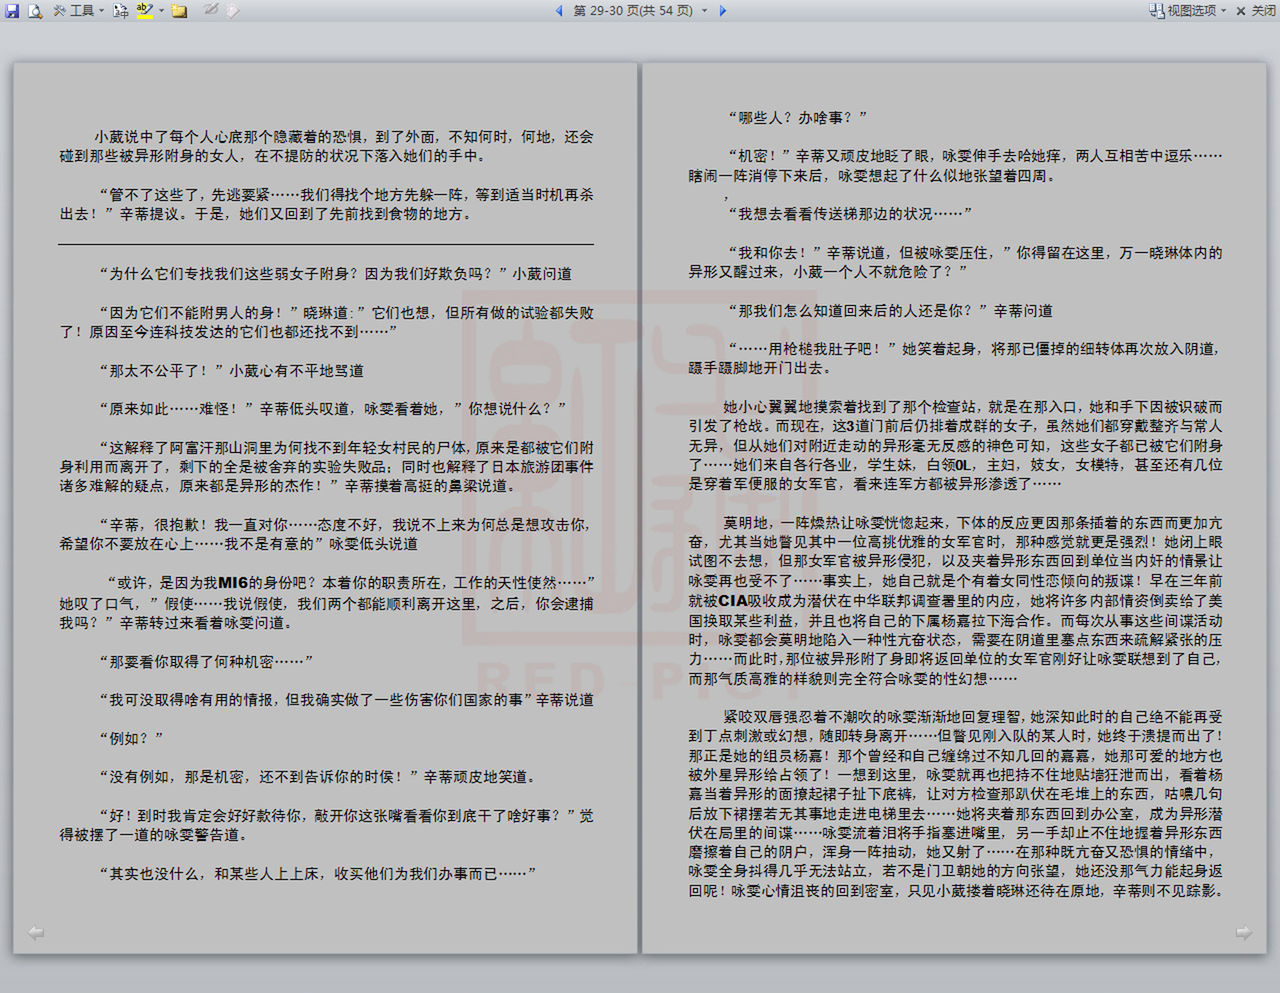Click the grayed-out eraser icon

click(232, 11)
